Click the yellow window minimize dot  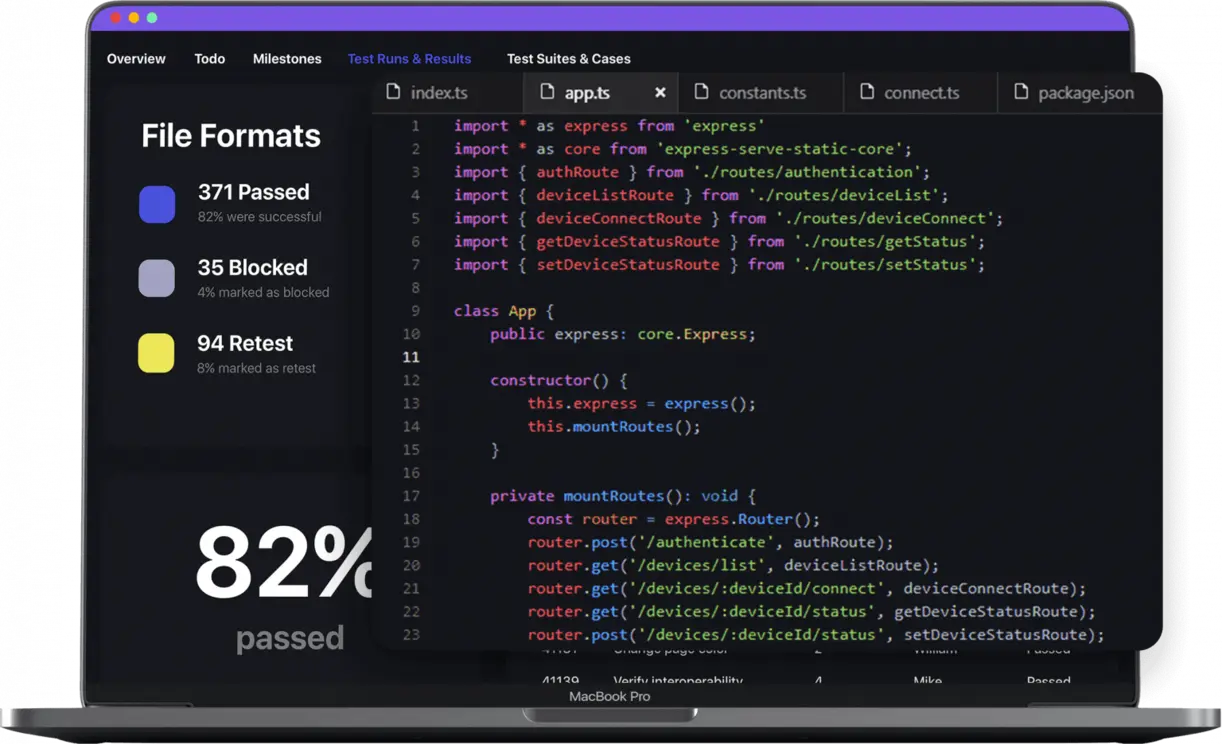click(134, 18)
